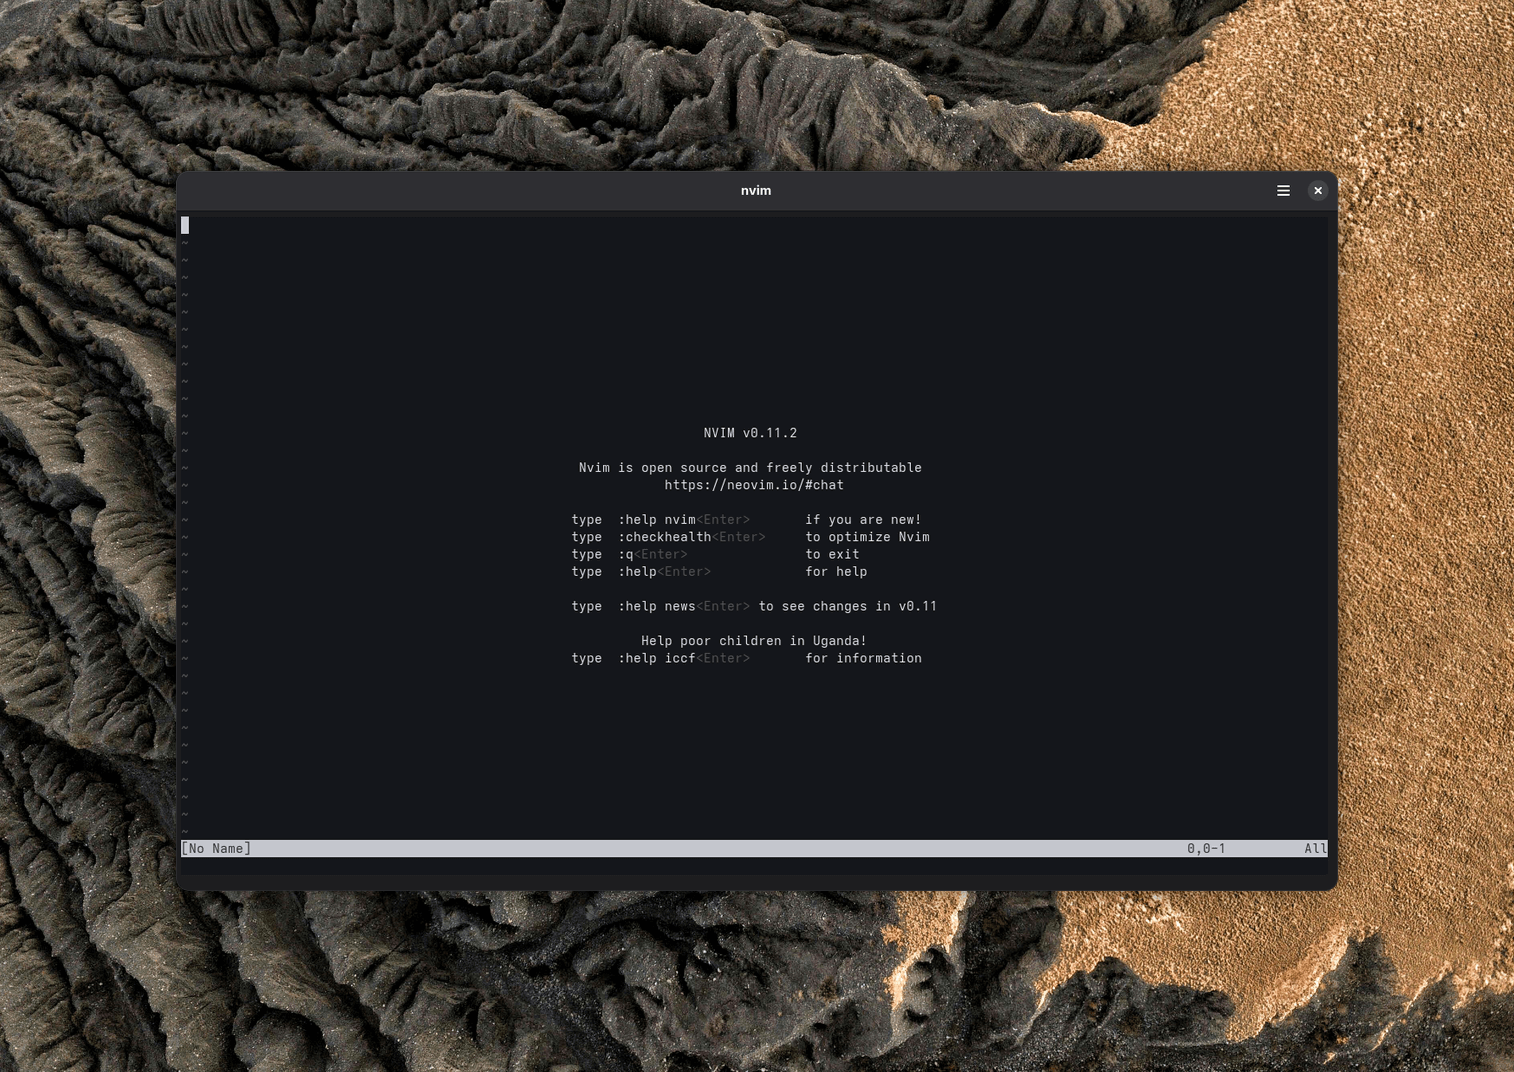Close the nvim terminal window

click(1318, 190)
